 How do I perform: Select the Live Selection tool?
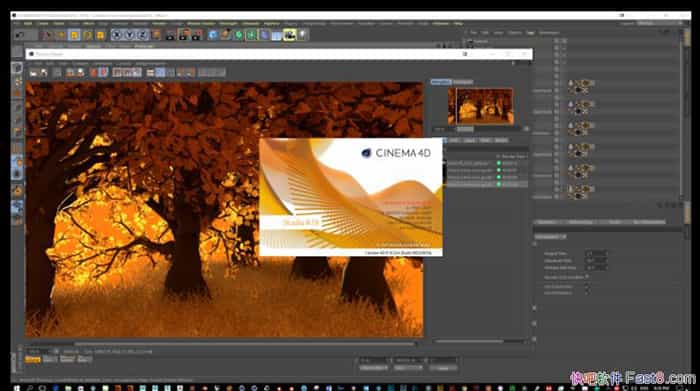[48, 35]
